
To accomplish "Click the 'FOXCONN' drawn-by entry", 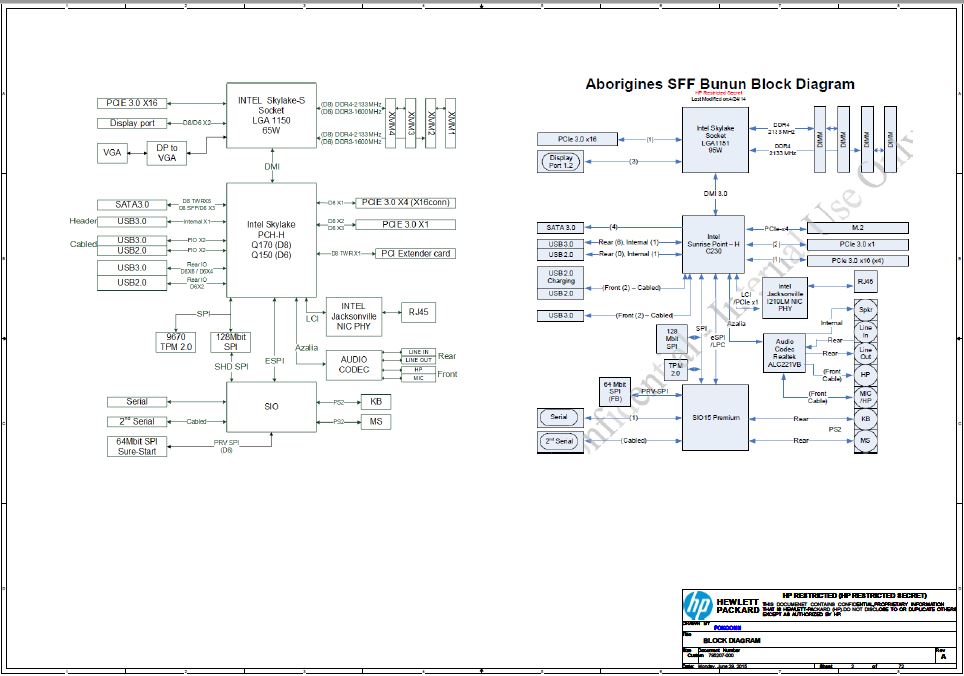I will click(x=727, y=627).
